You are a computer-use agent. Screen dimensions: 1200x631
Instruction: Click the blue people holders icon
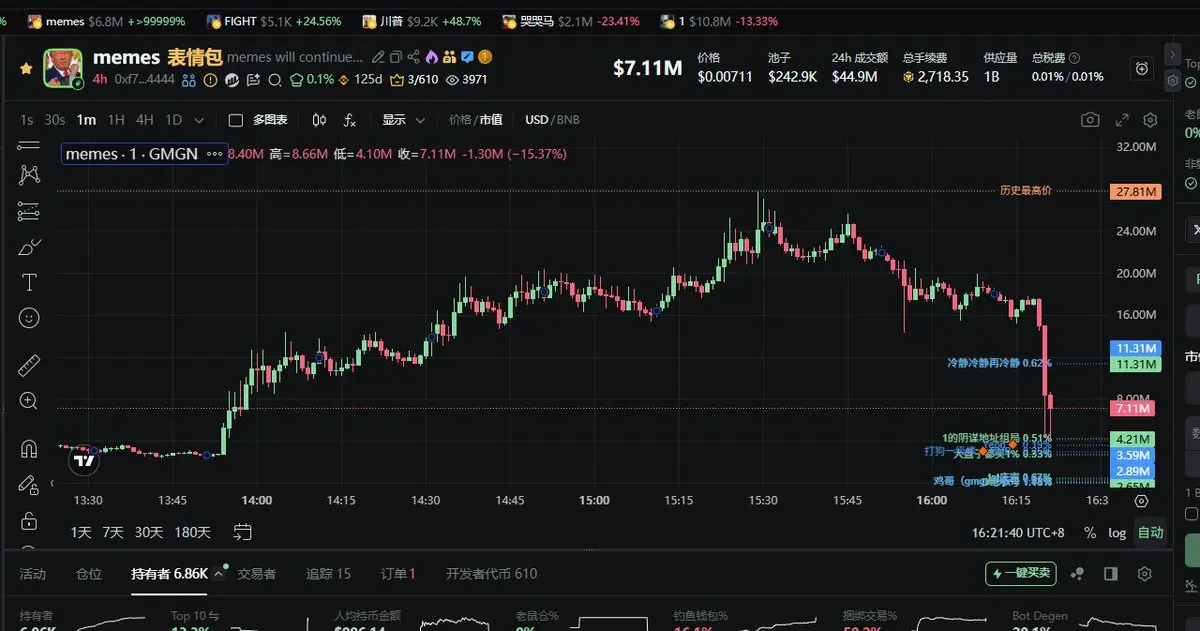[189, 80]
